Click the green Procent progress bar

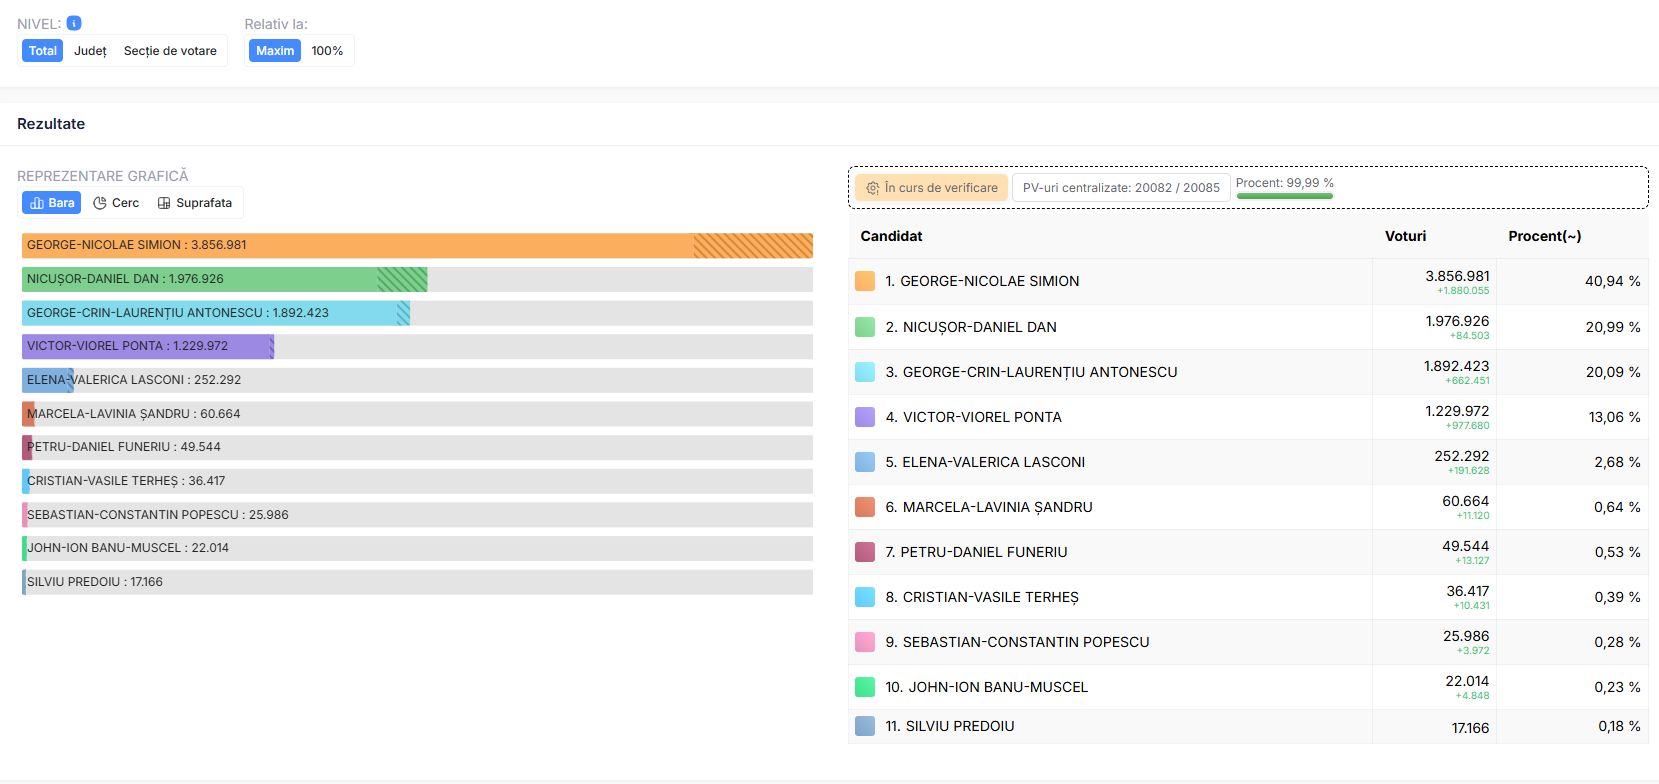(x=1284, y=196)
